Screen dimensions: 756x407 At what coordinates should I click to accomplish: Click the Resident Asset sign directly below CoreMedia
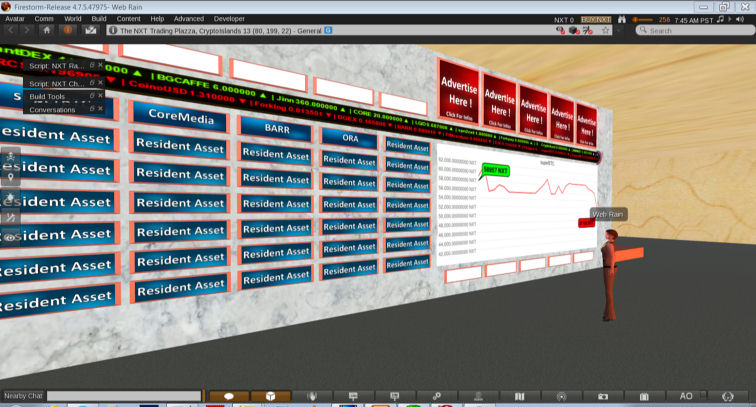point(180,145)
